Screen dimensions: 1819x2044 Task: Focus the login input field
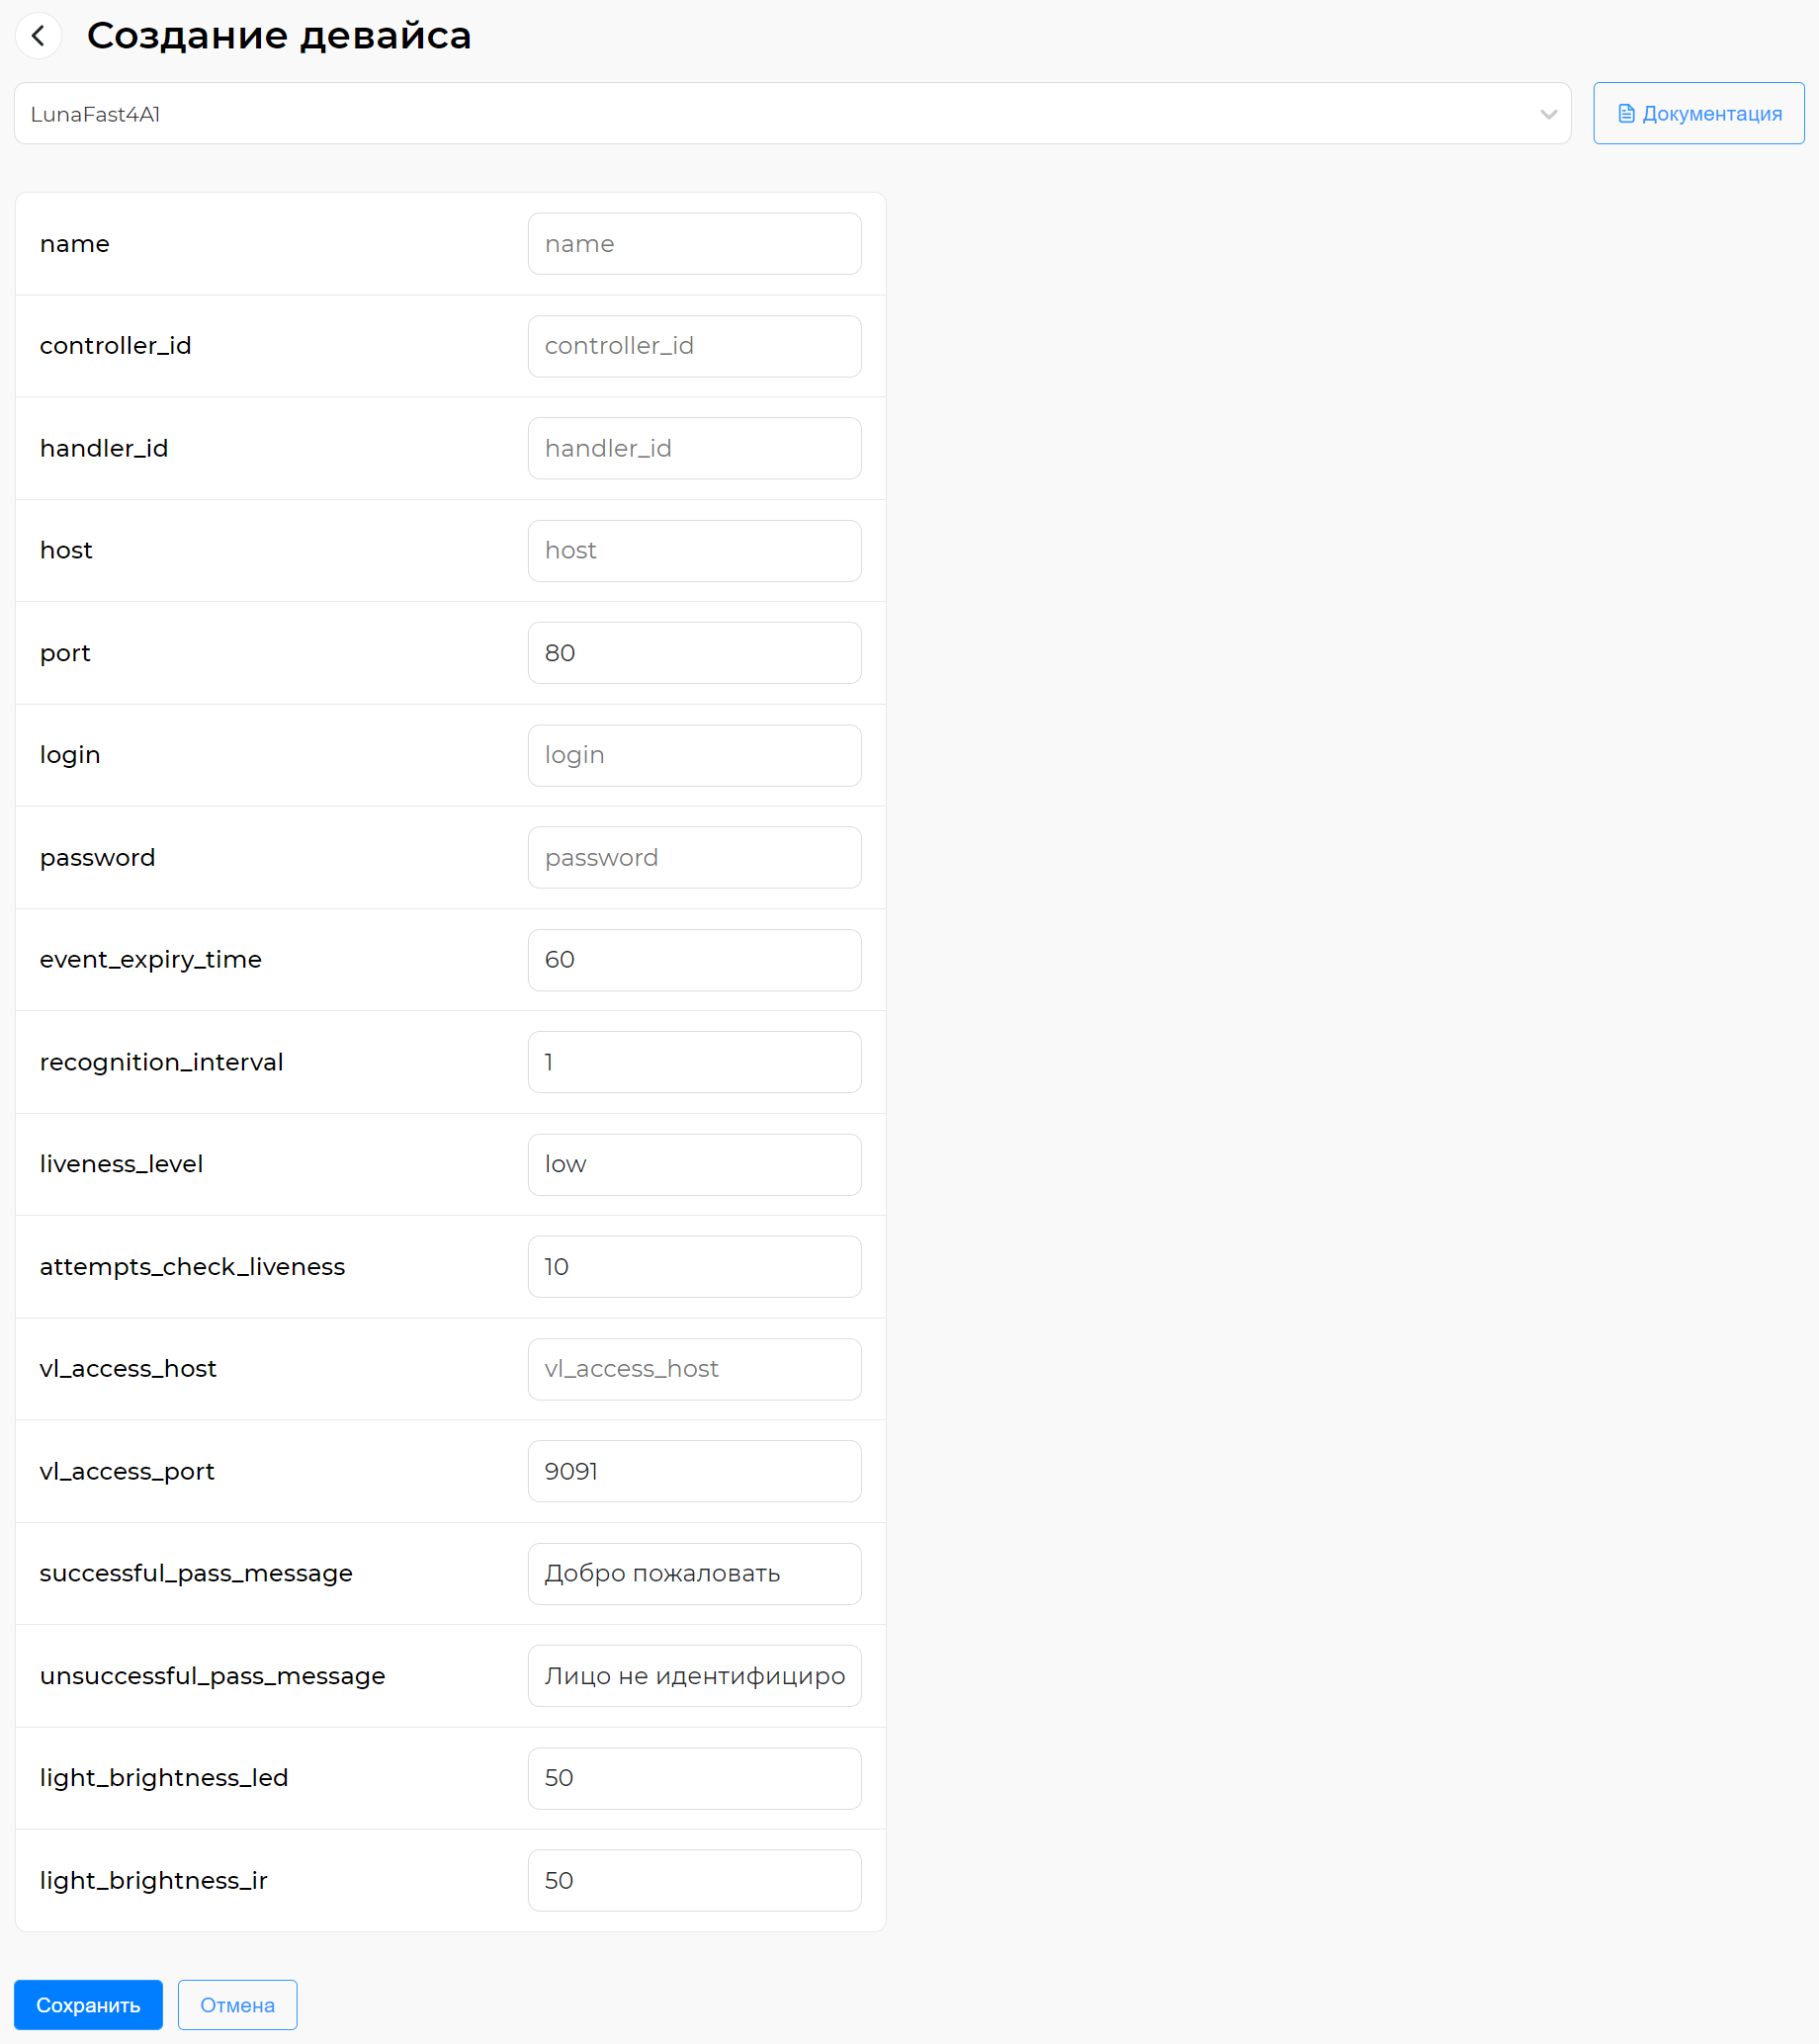[x=694, y=755]
